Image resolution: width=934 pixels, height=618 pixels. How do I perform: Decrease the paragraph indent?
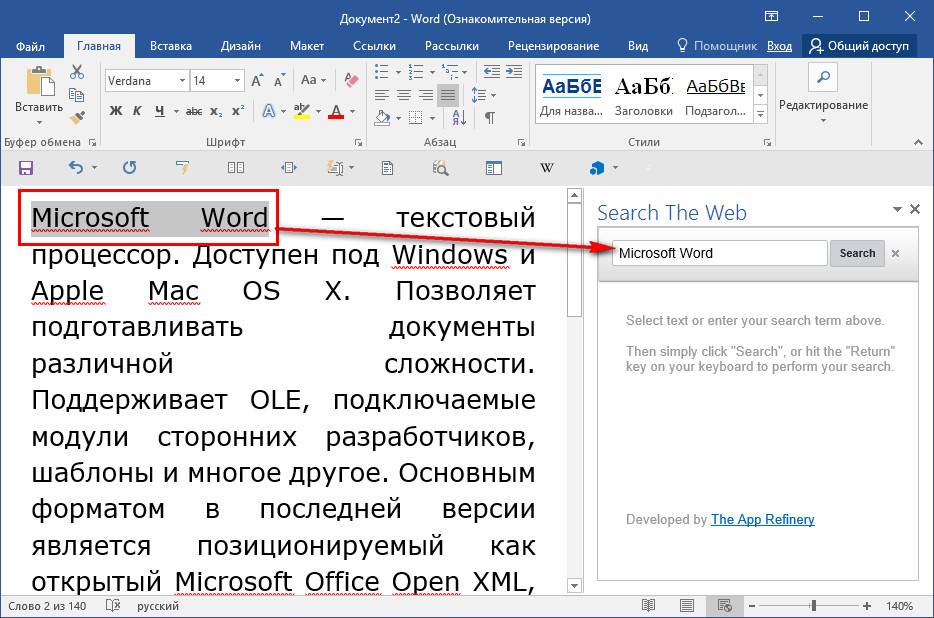pos(491,72)
